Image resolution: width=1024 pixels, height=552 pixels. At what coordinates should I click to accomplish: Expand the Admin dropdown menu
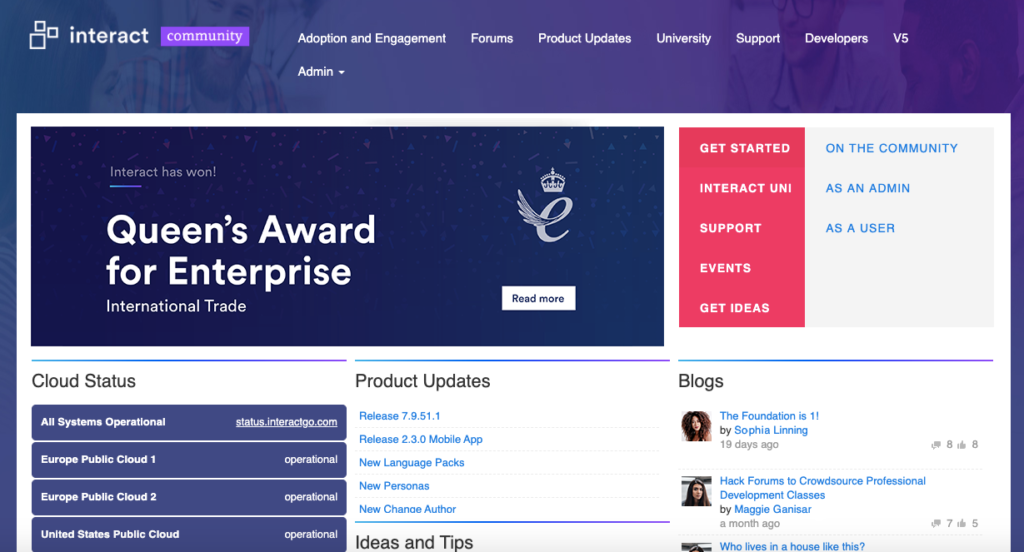click(321, 72)
